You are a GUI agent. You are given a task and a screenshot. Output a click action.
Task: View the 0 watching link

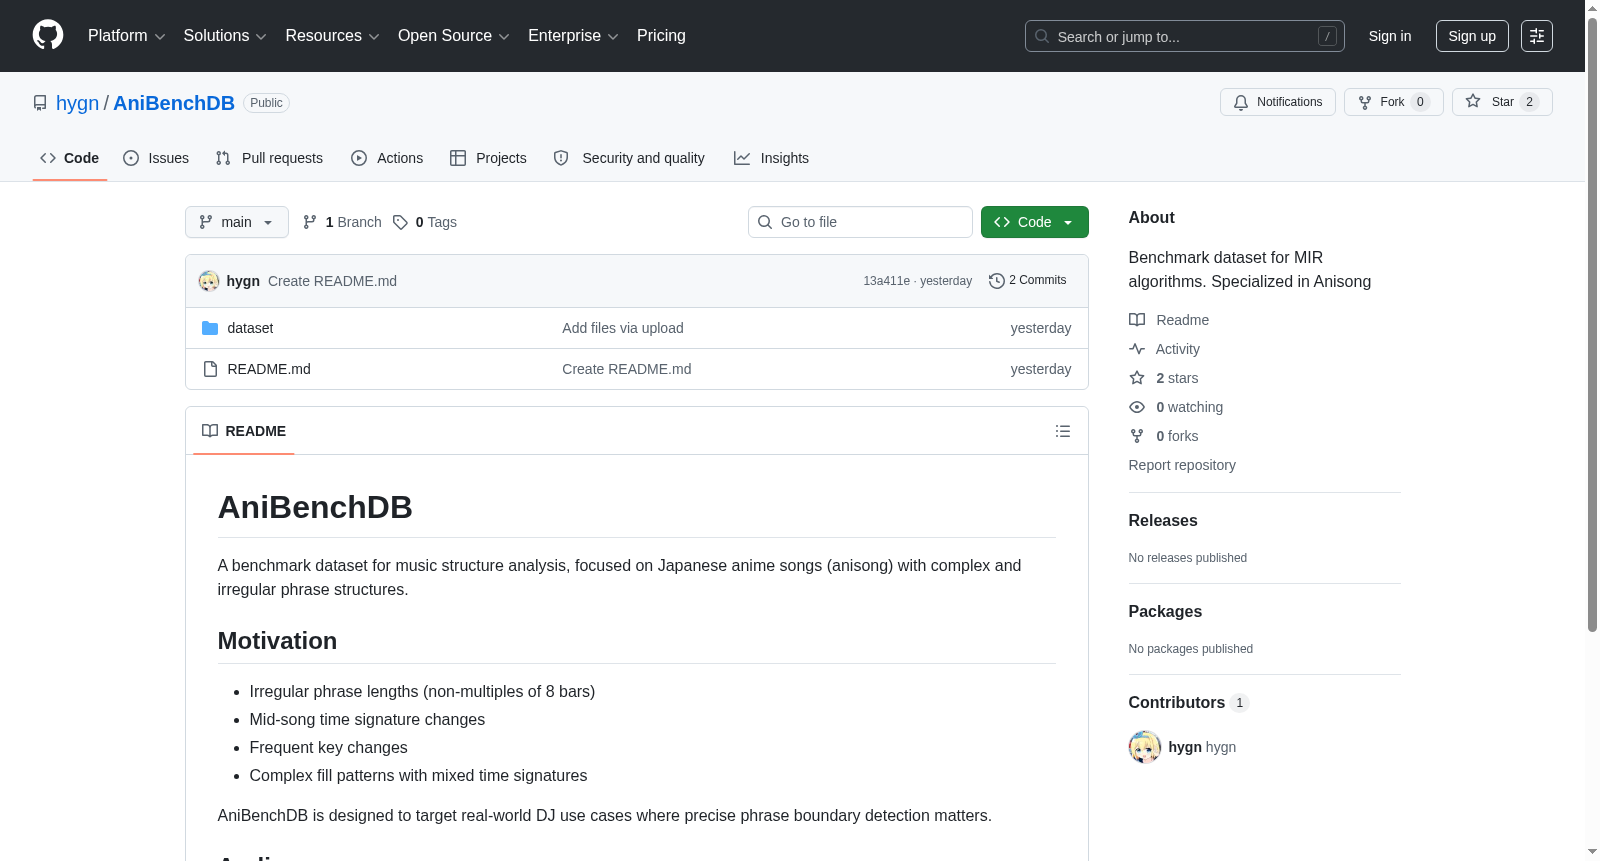(x=1176, y=407)
